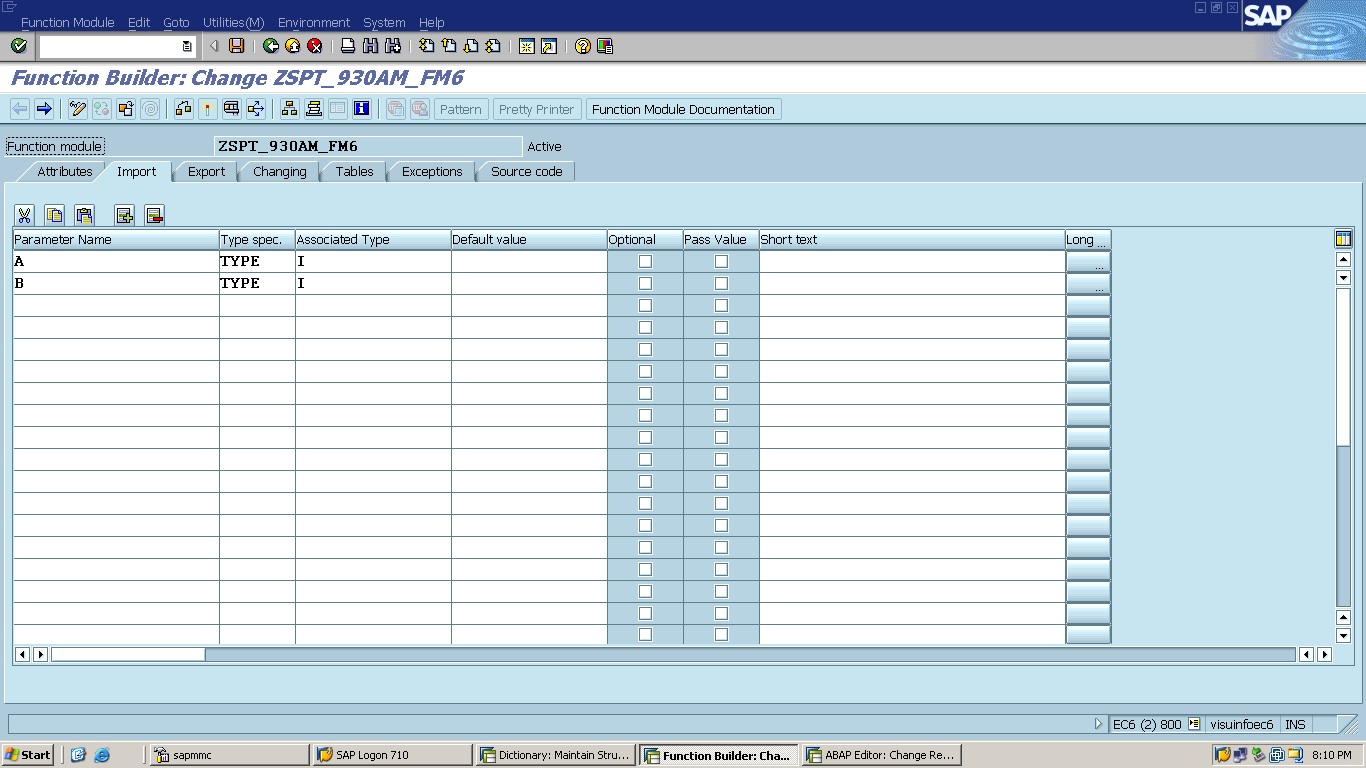Check Optional for parameter A
Screen dimensions: 1366x768
click(x=645, y=261)
